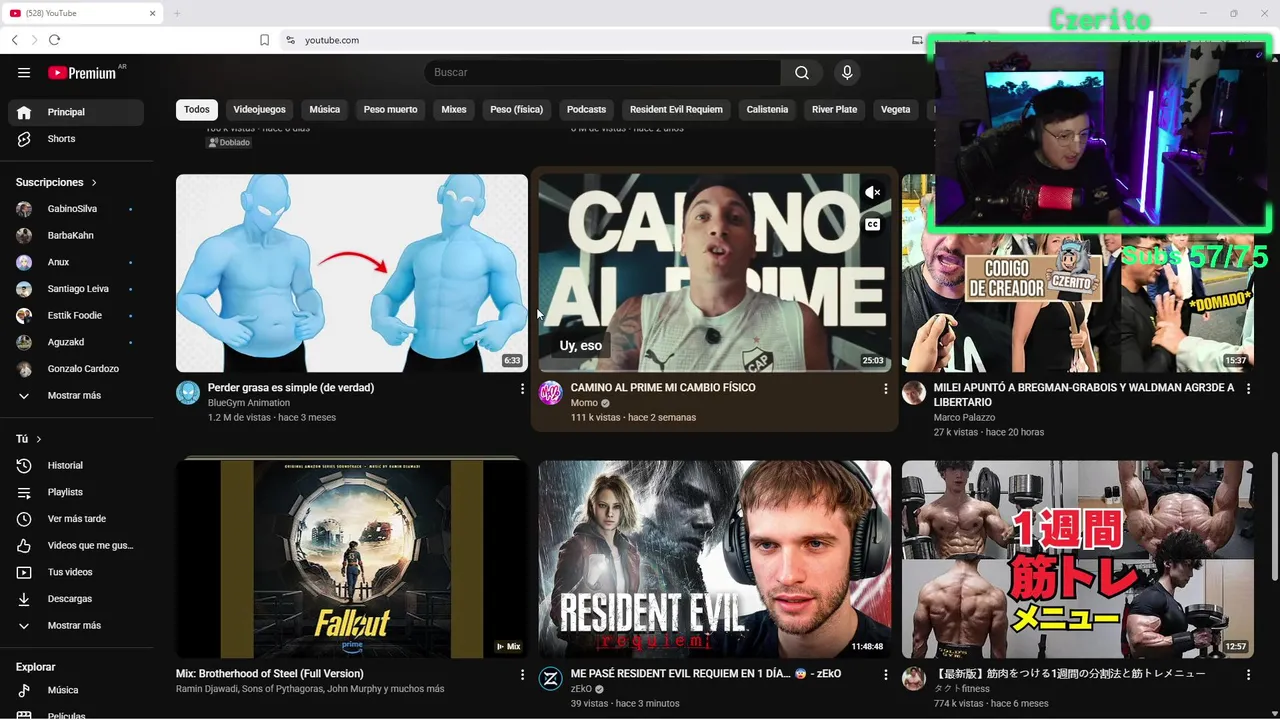The height and width of the screenshot is (720, 1280).
Task: Toggle captions on Camino al Prime preview
Action: coord(873,224)
